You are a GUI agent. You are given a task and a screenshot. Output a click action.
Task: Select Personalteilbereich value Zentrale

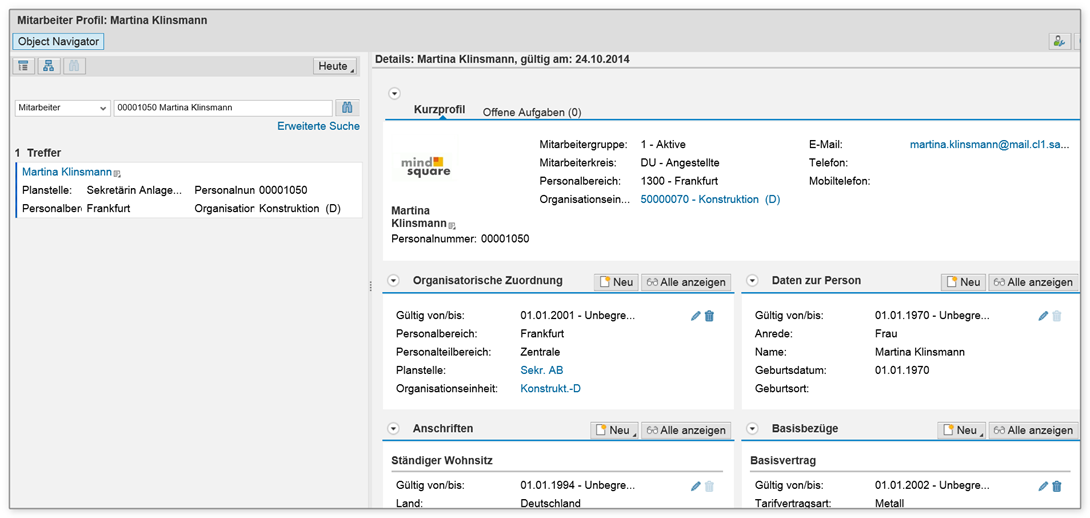pos(540,352)
